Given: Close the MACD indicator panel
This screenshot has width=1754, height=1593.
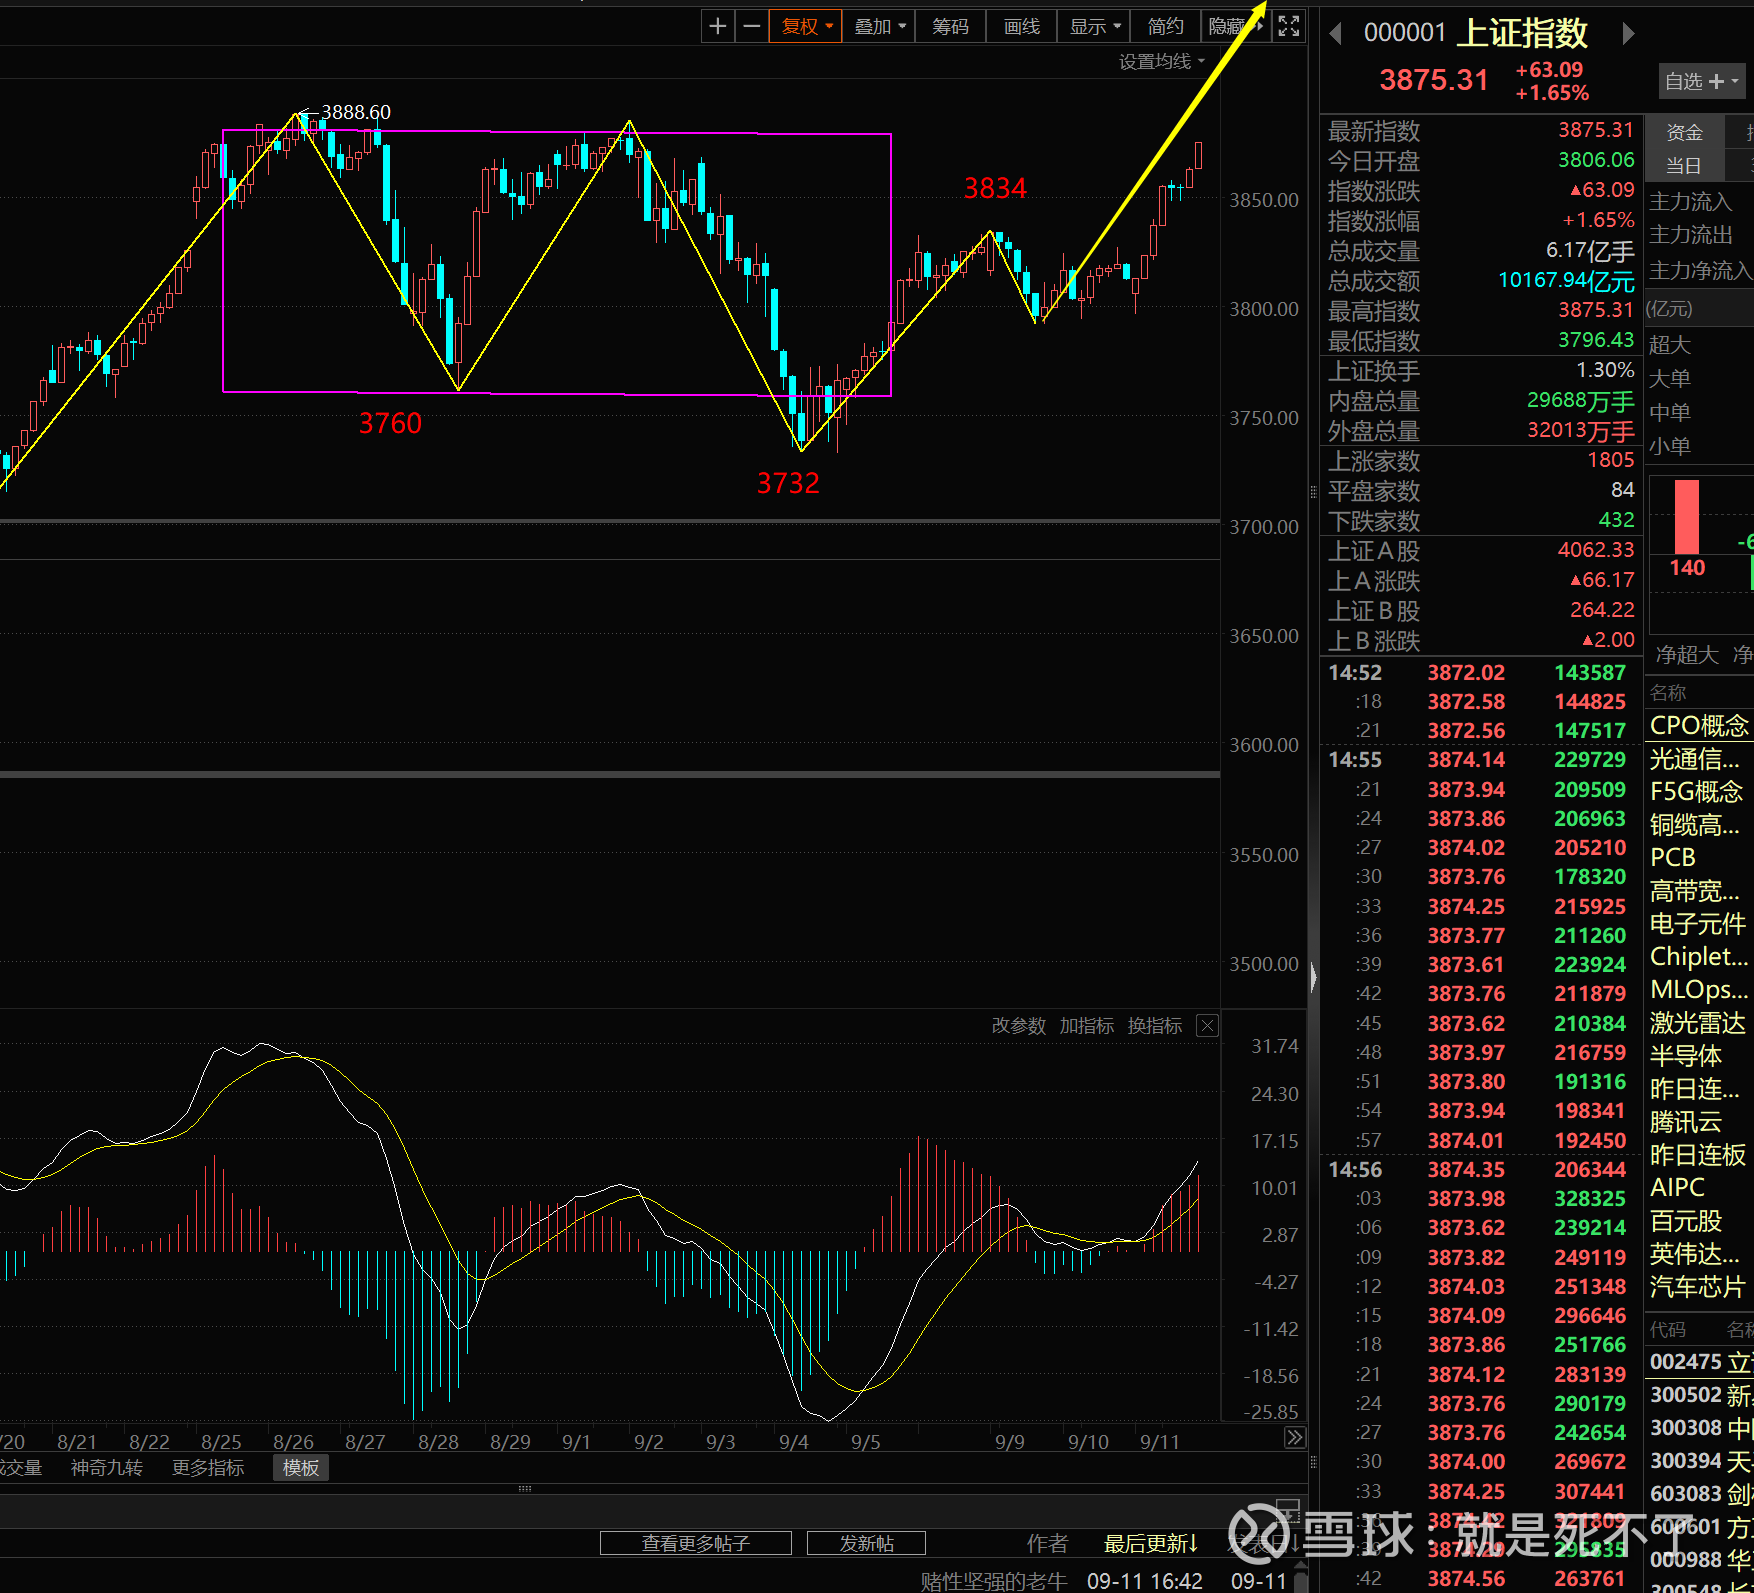Looking at the screenshot, I should 1207,1026.
